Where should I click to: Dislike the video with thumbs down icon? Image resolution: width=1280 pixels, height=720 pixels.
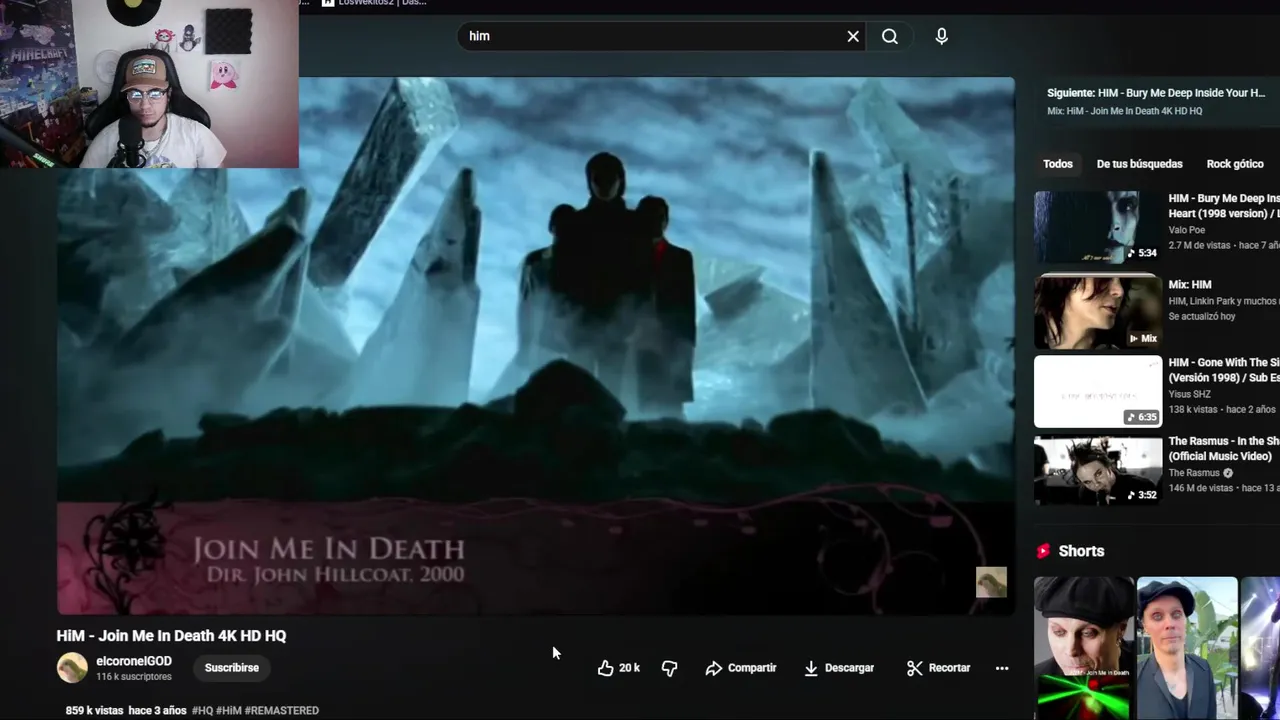coord(669,668)
